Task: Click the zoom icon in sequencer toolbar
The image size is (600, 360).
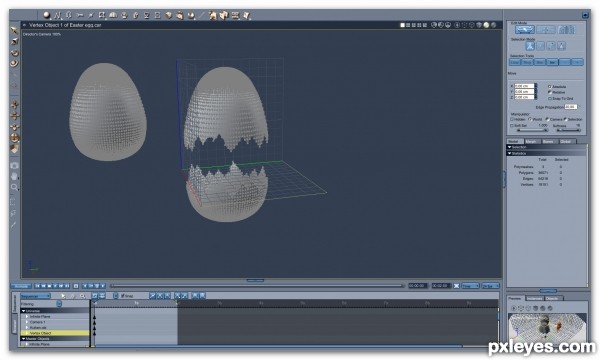Action: click(x=82, y=296)
